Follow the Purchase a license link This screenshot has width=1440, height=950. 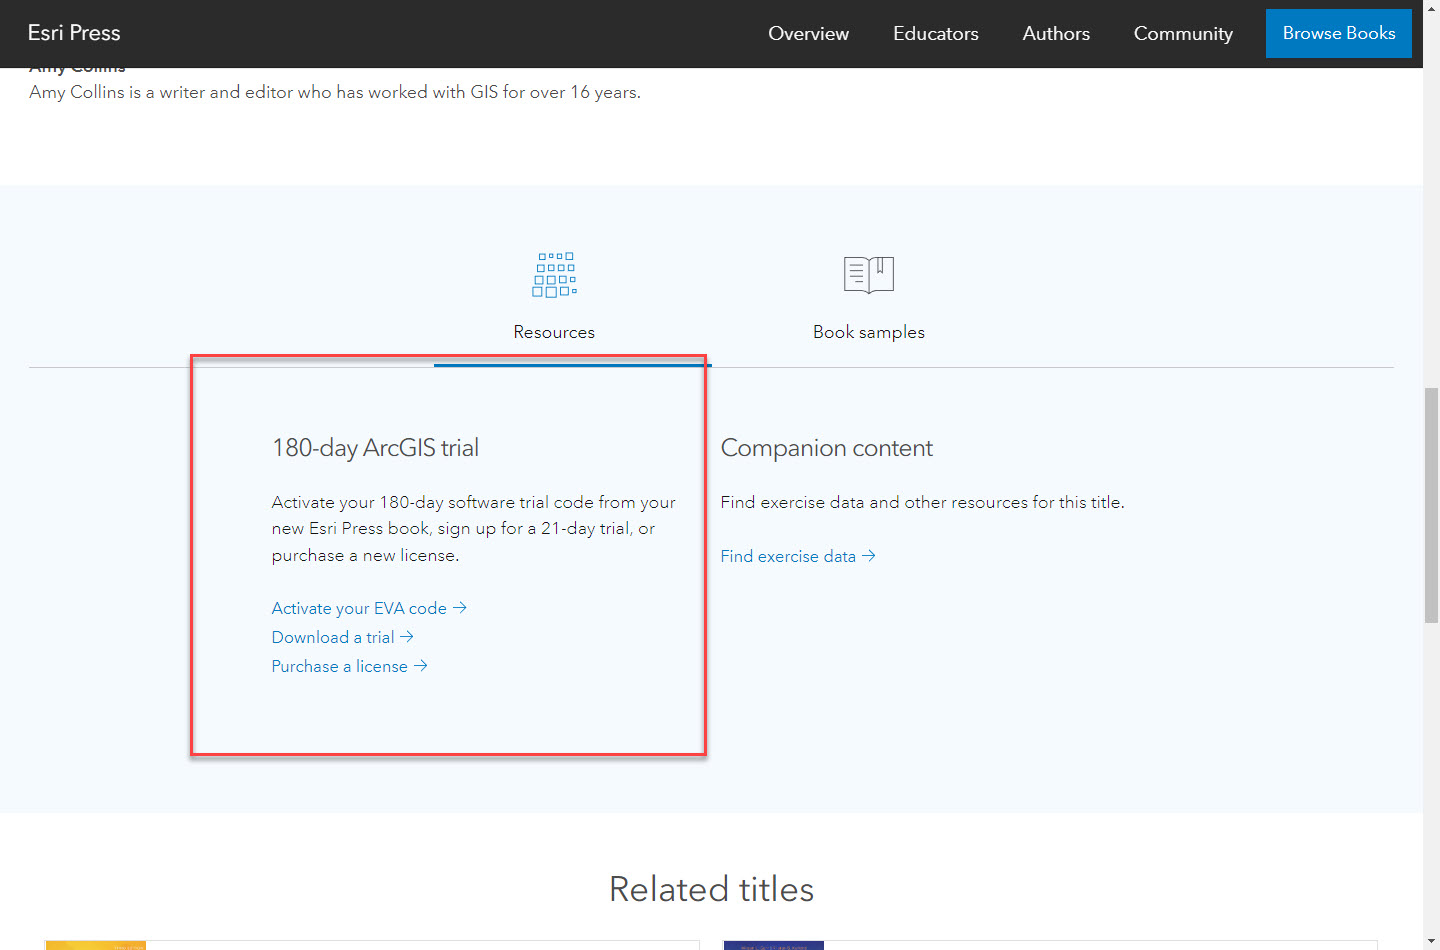tap(349, 666)
